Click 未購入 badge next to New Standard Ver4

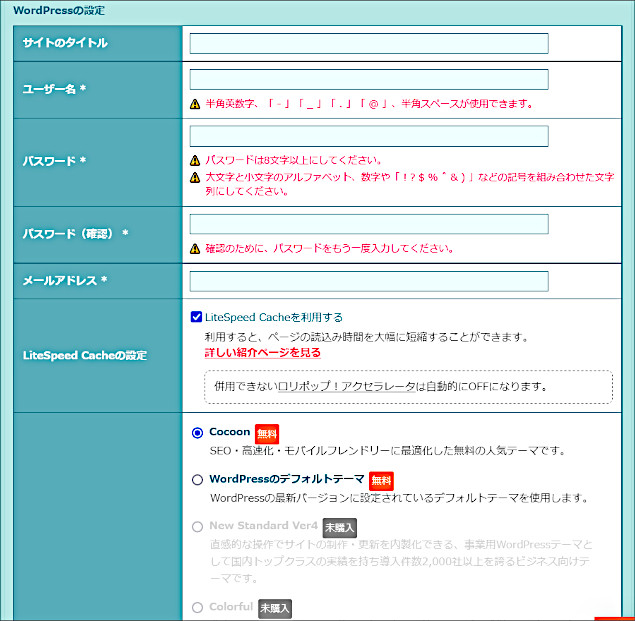point(339,527)
